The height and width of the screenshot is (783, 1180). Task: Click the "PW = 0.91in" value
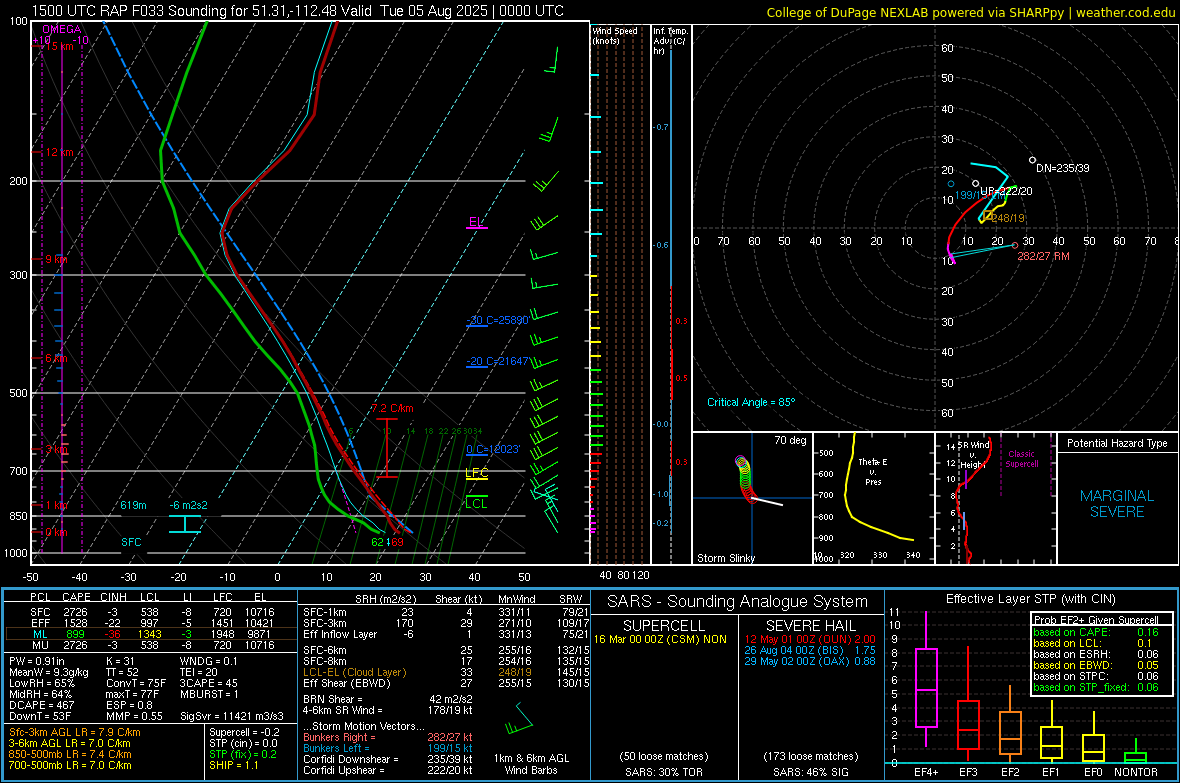point(37,661)
